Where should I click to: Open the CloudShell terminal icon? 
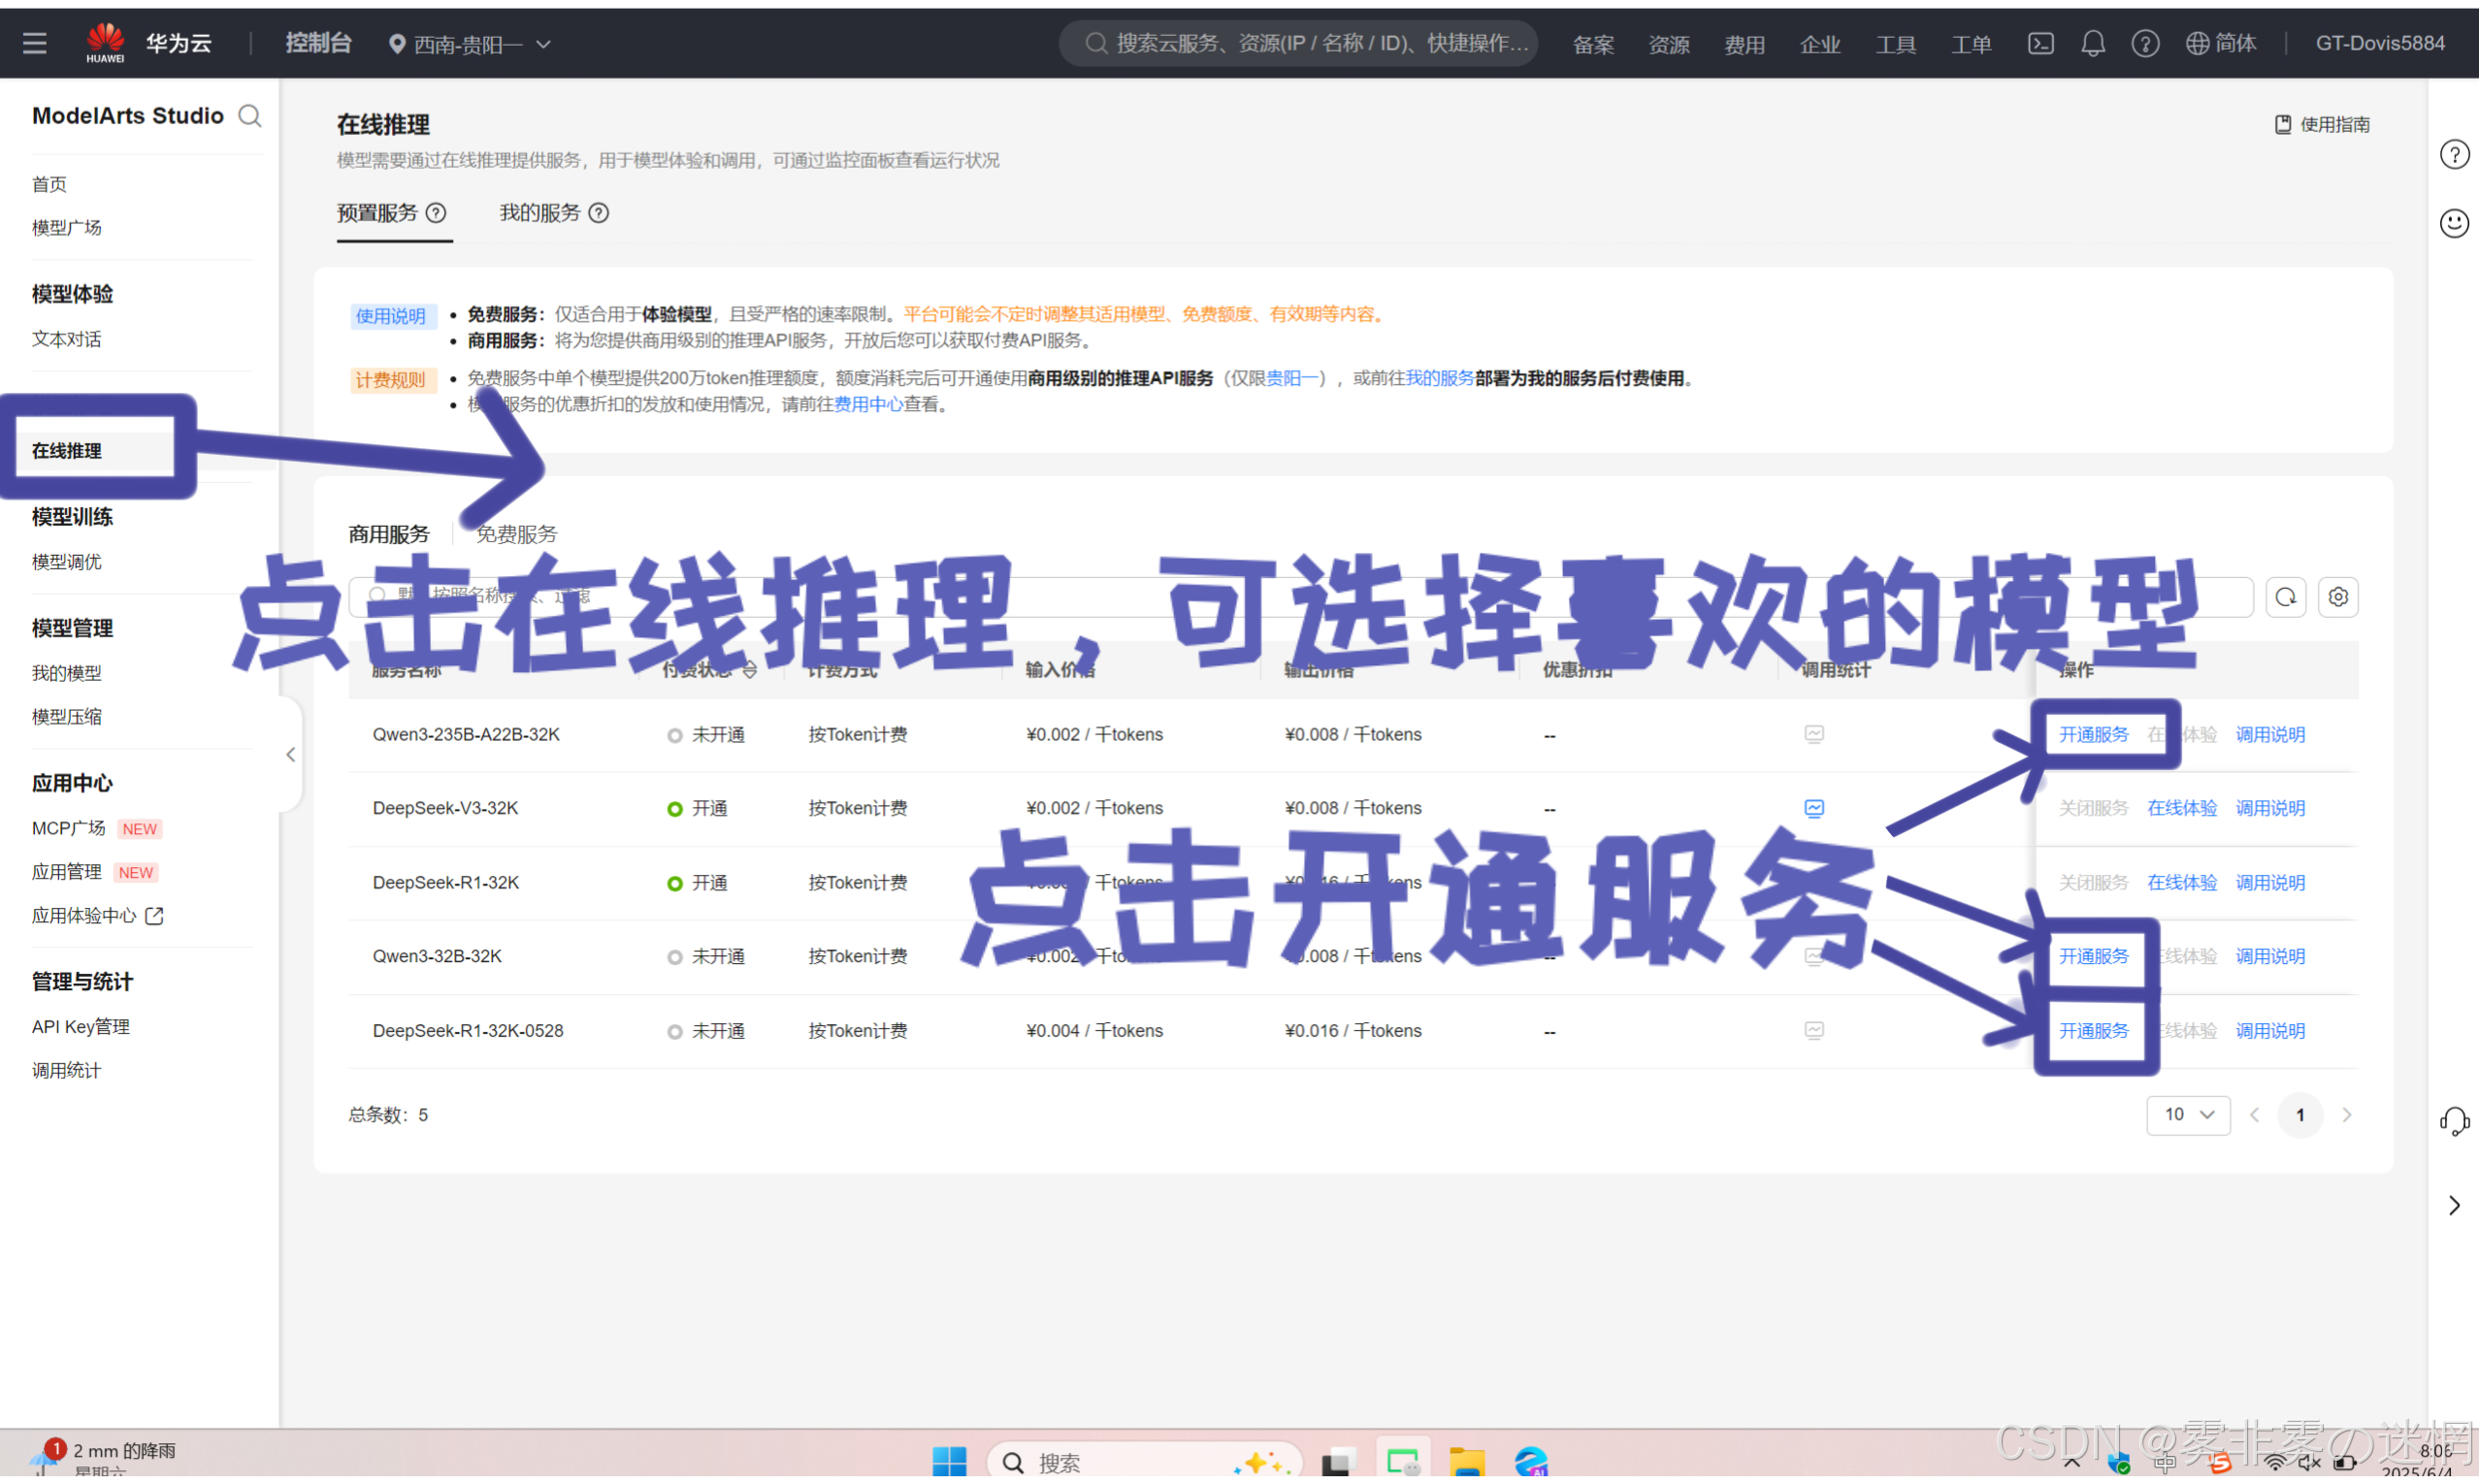[2040, 43]
